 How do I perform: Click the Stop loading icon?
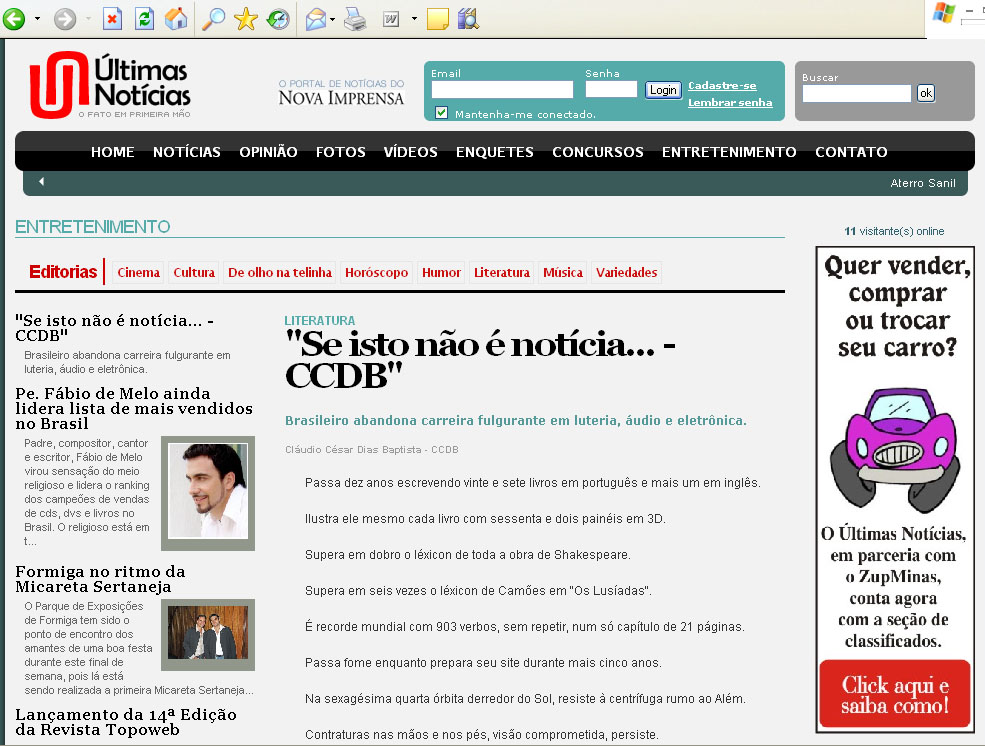pos(112,18)
